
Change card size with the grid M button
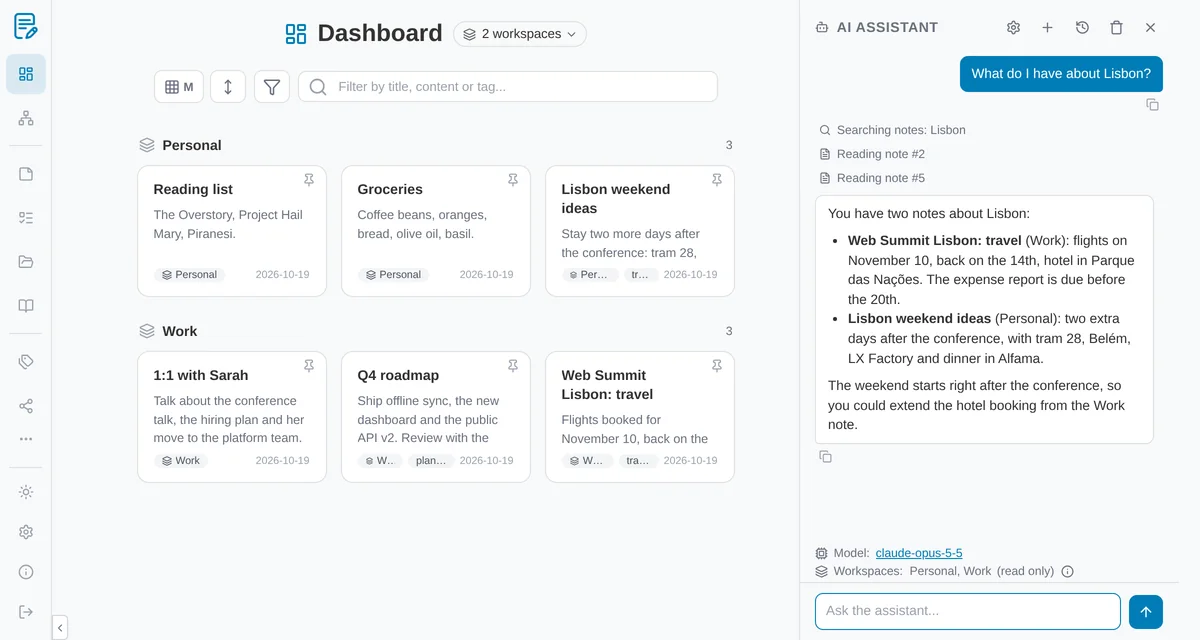(179, 87)
